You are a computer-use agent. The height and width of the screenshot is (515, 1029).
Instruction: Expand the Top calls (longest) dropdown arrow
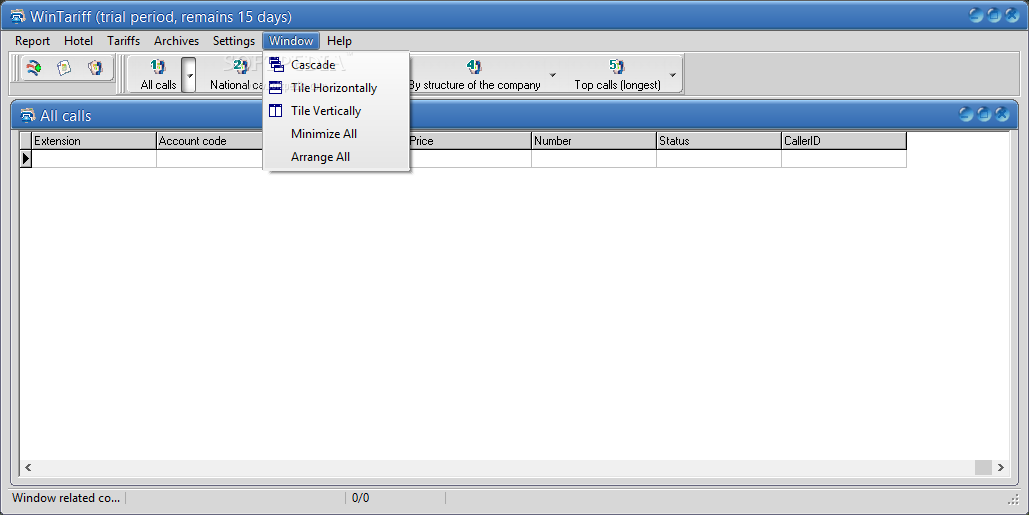click(673, 75)
